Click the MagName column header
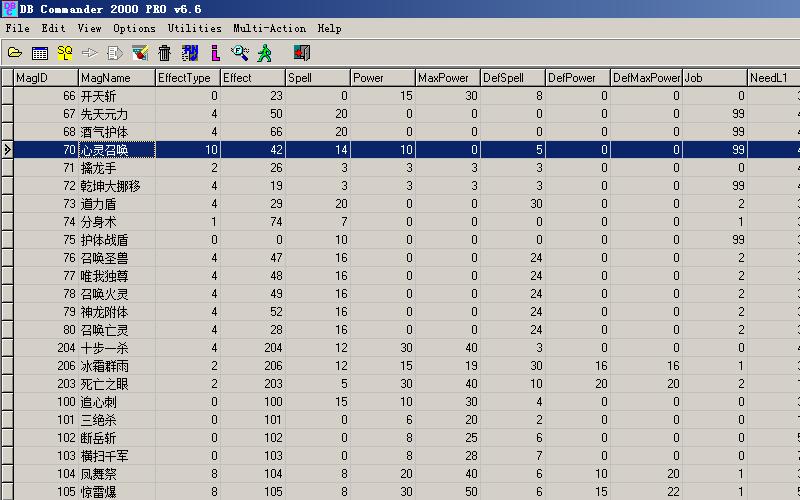Viewport: 800px width, 500px height. pos(115,78)
